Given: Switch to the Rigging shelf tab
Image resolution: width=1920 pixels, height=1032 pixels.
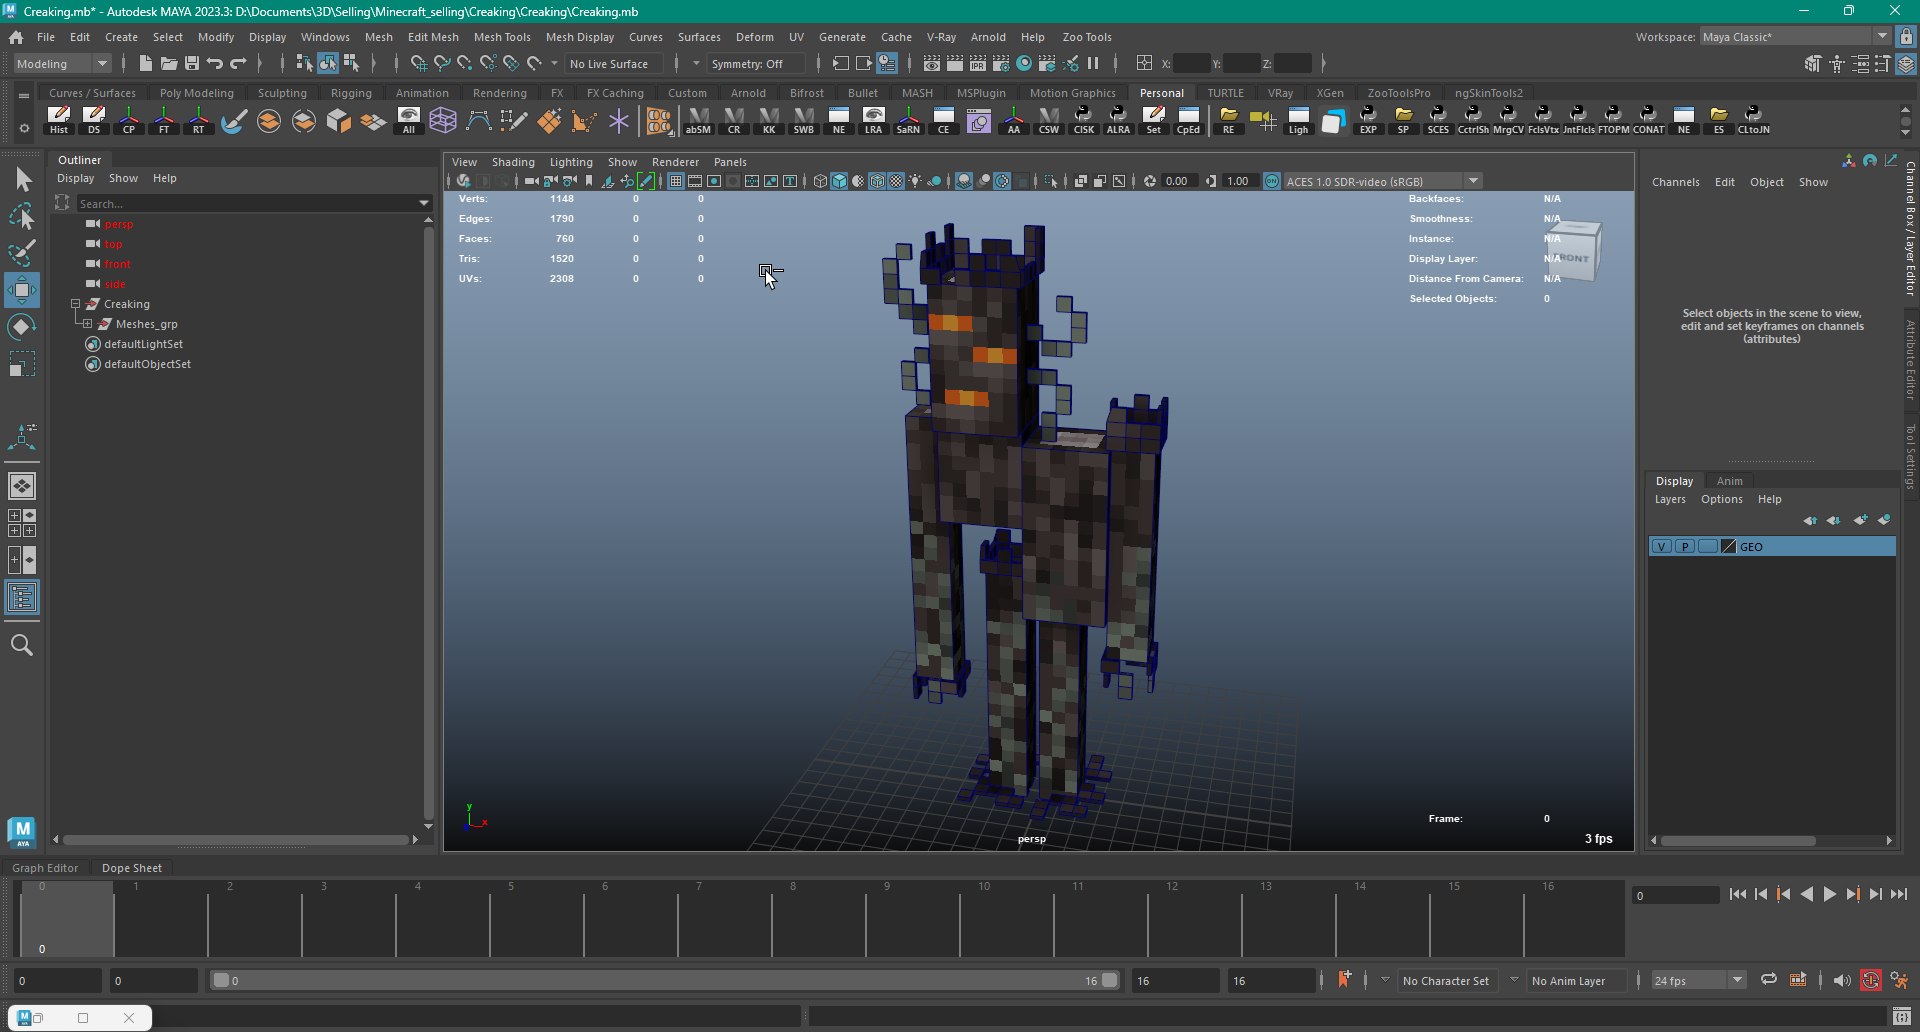Looking at the screenshot, I should [351, 93].
